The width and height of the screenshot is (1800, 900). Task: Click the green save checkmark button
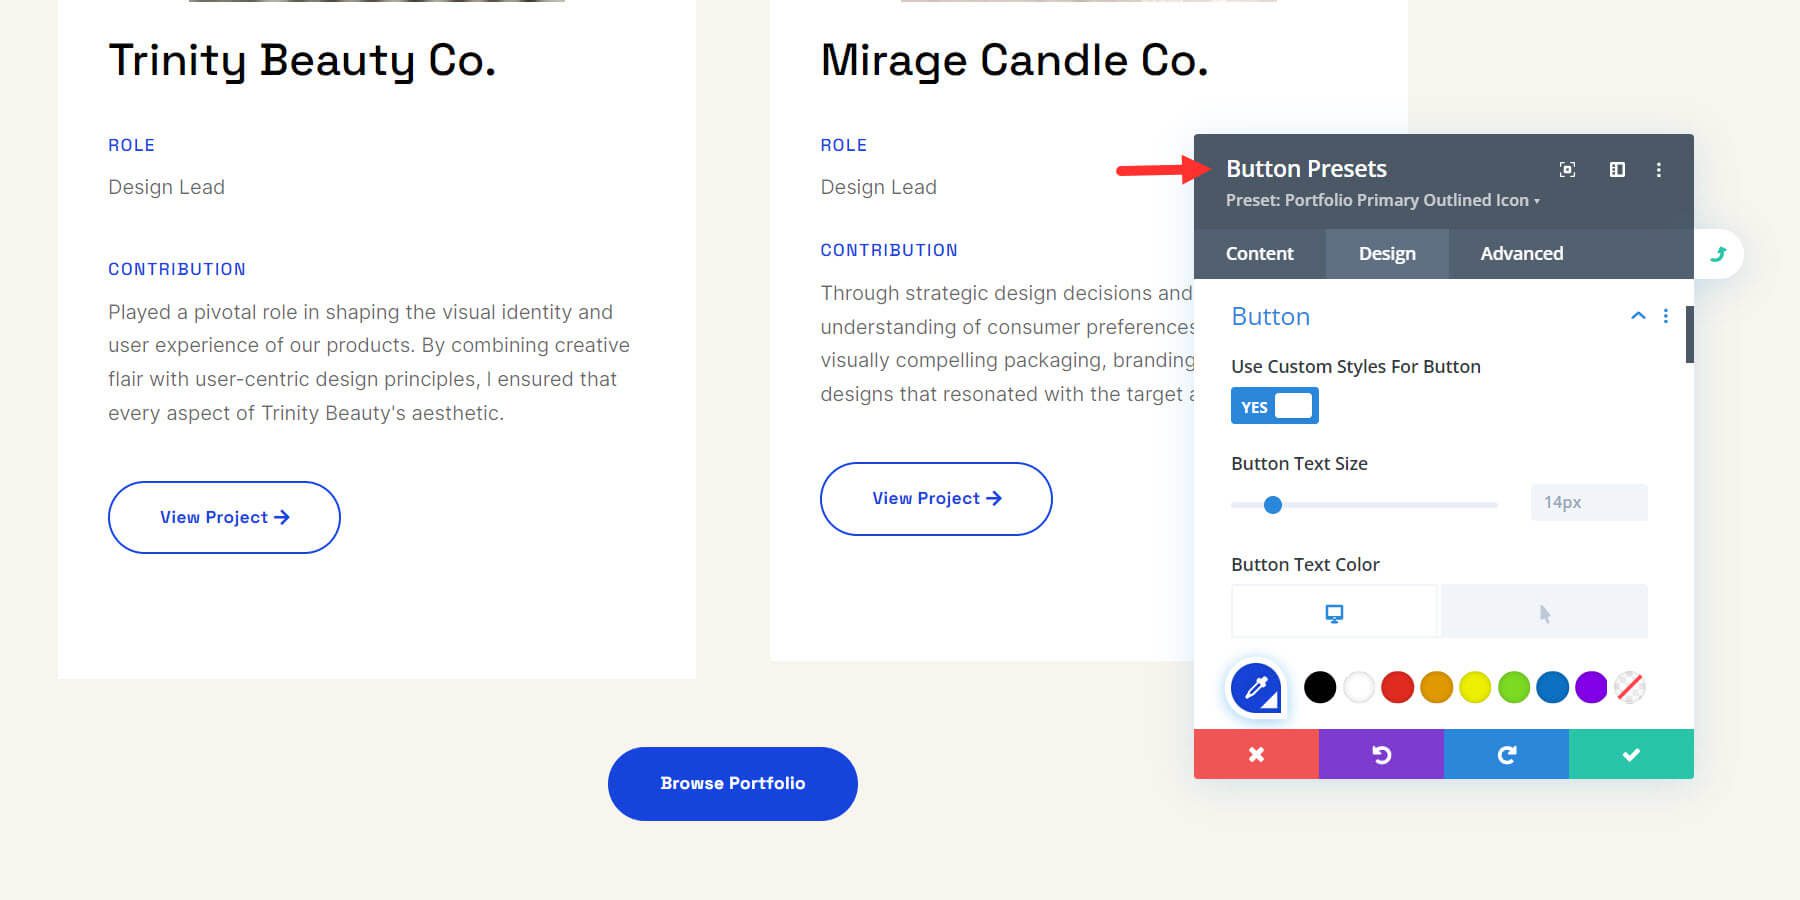tap(1631, 754)
